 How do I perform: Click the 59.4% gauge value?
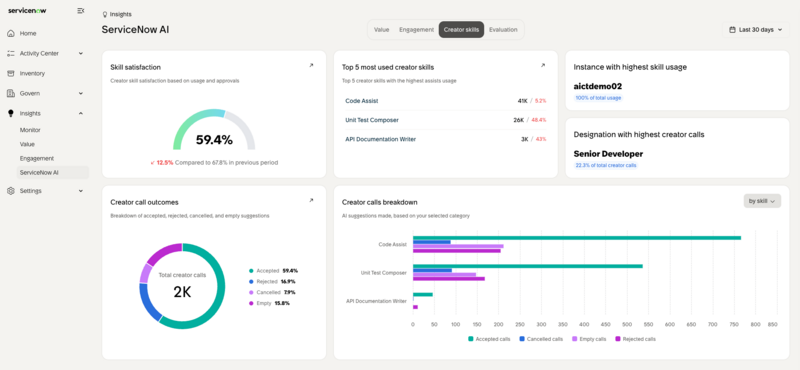214,140
